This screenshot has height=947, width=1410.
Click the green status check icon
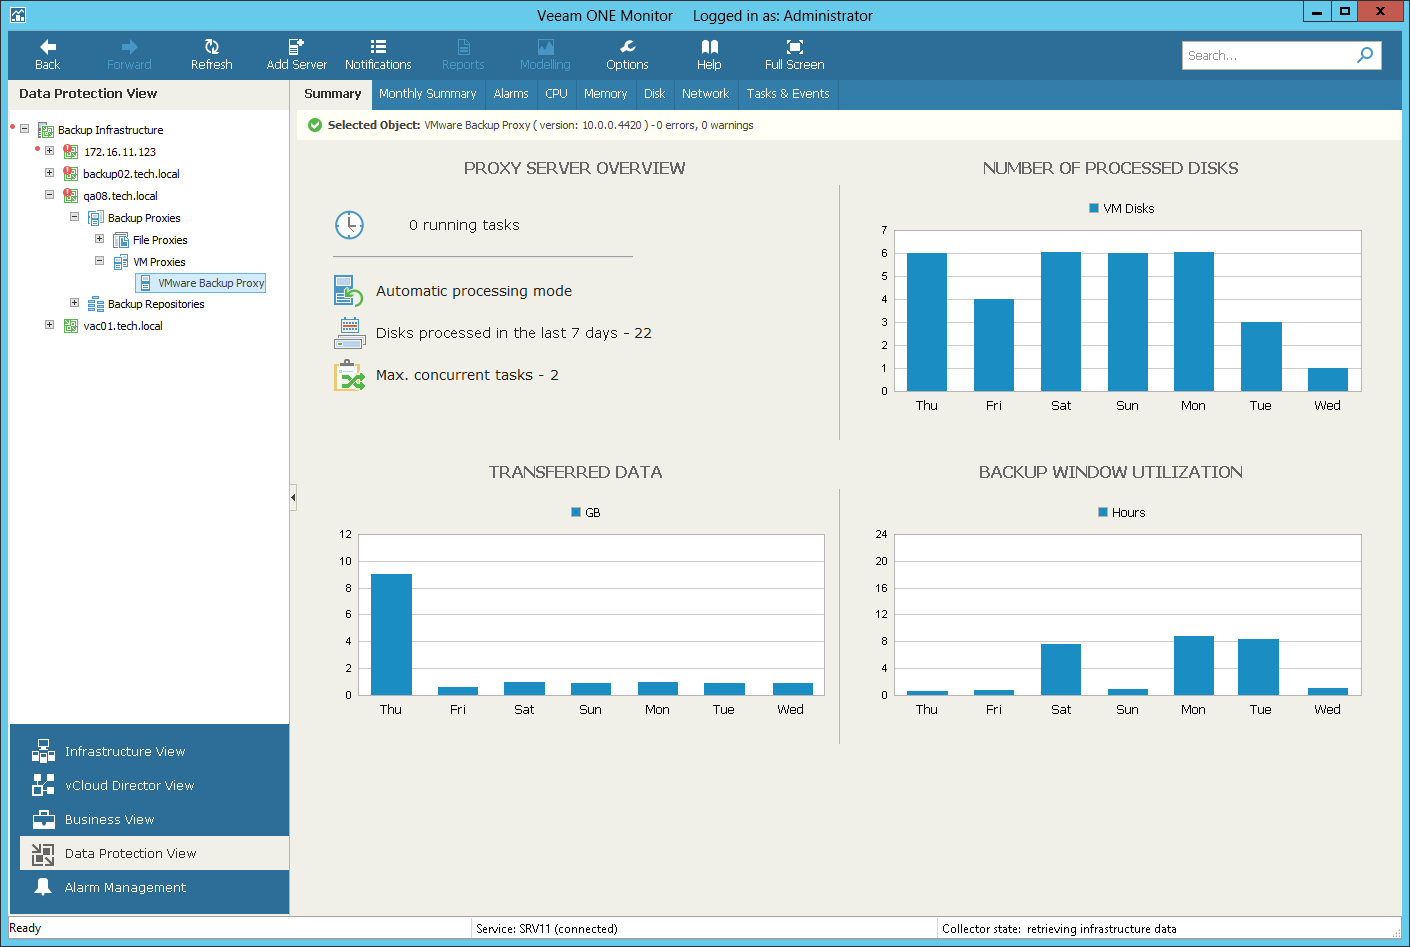(315, 125)
